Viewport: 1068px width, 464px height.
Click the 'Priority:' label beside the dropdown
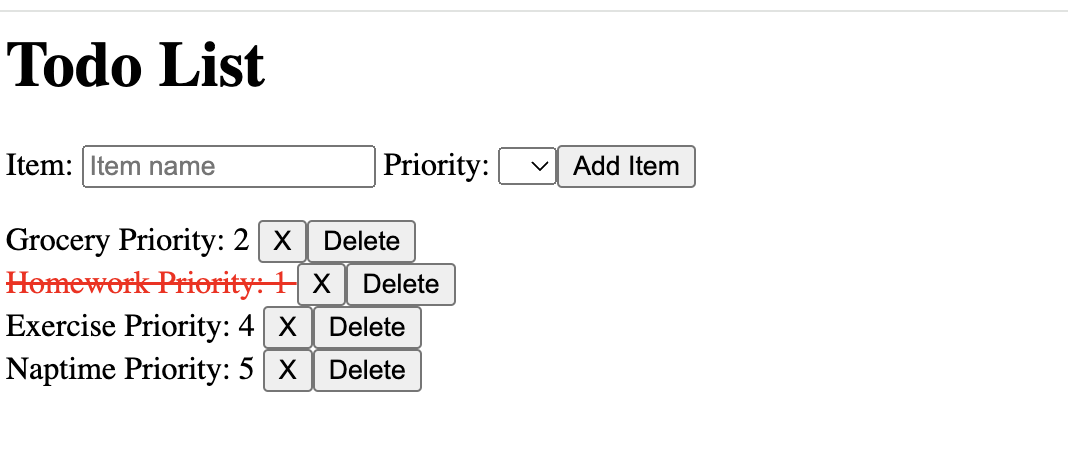point(436,166)
